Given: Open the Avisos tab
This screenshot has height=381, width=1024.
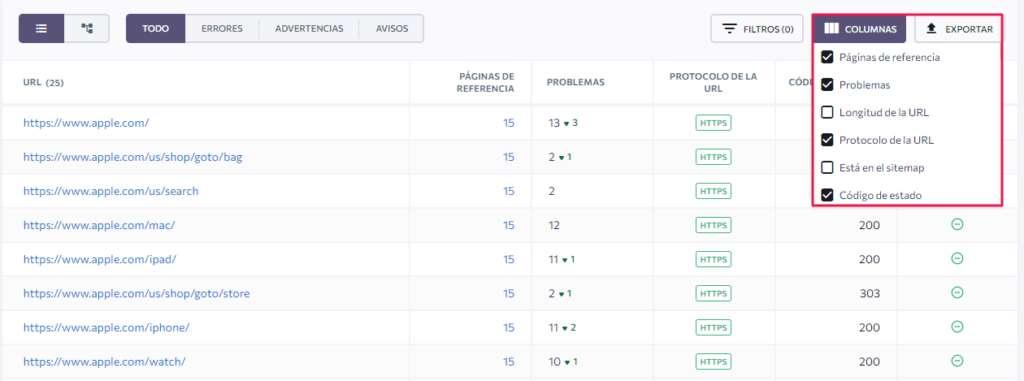Looking at the screenshot, I should pyautogui.click(x=392, y=29).
